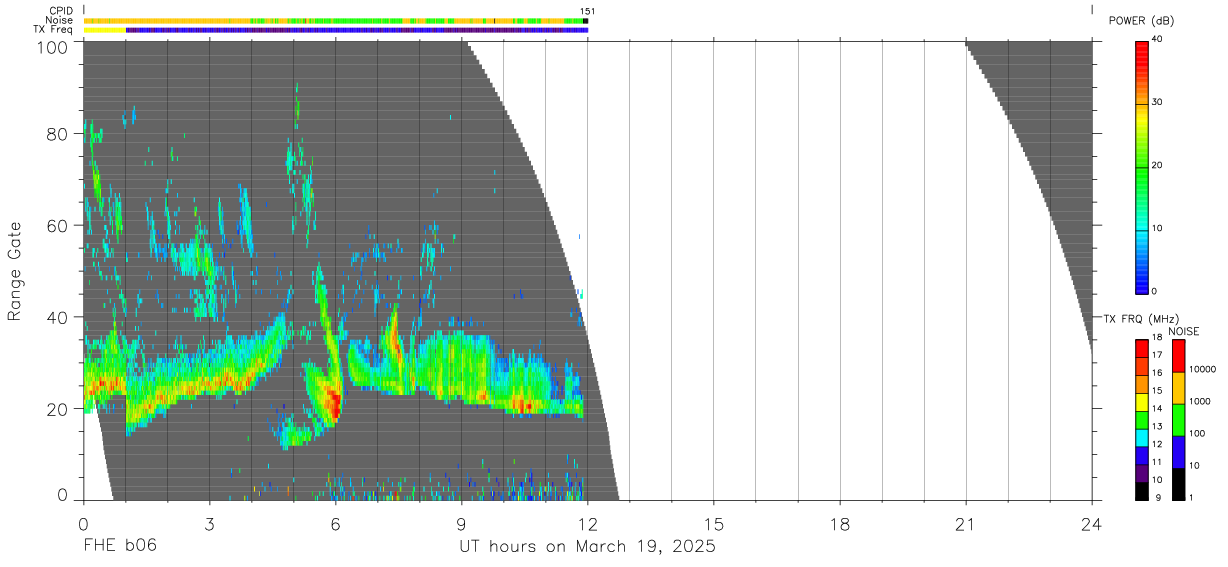Click the CPID value 151

587,11
